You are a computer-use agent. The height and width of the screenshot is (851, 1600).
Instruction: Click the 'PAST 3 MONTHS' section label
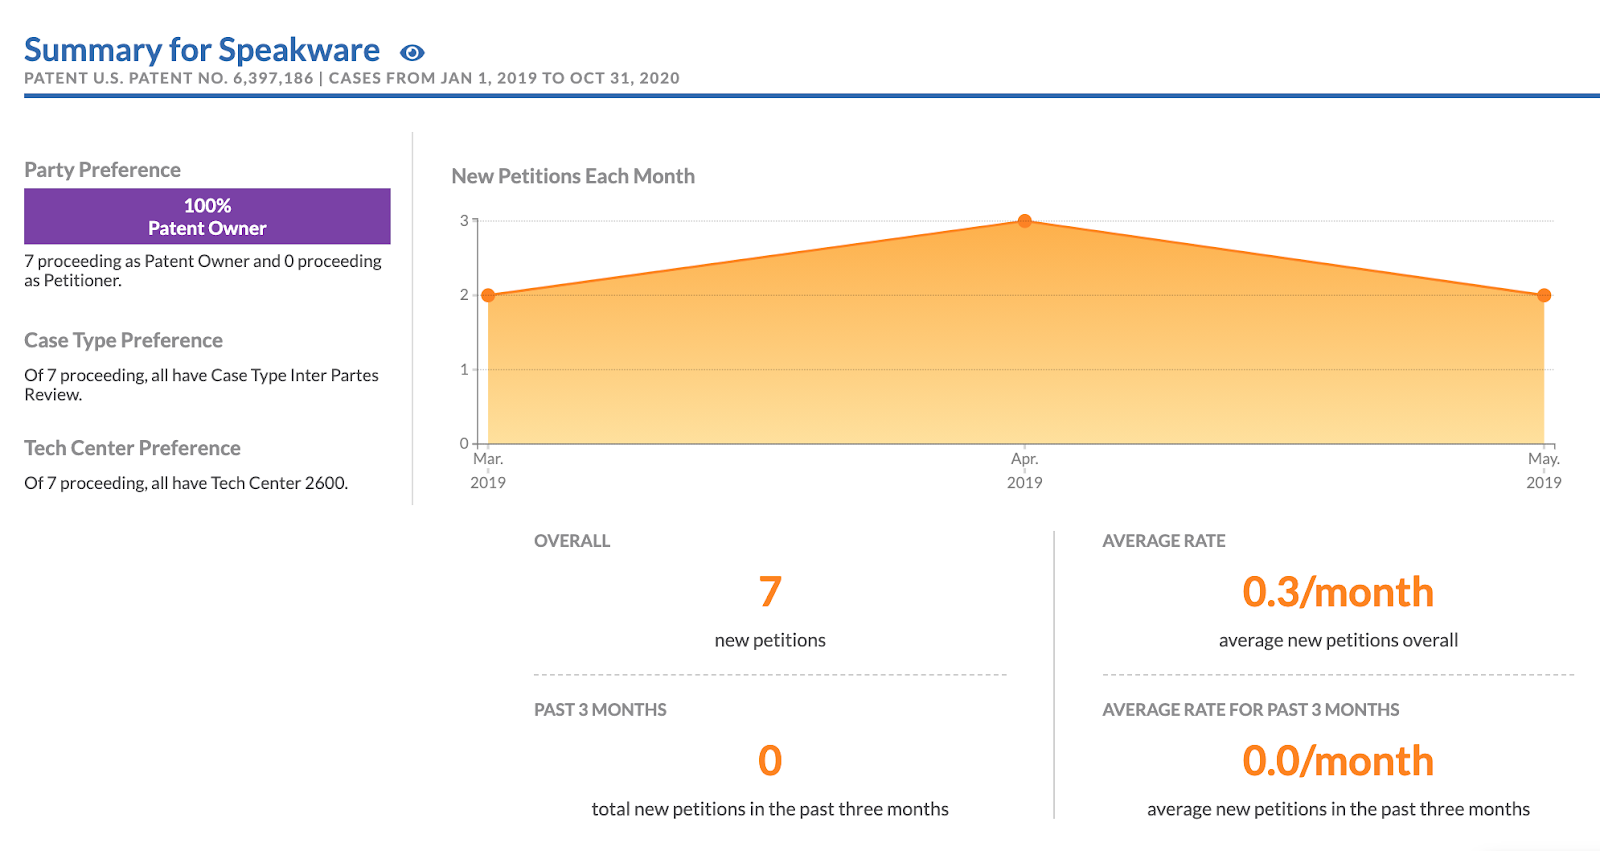600,710
